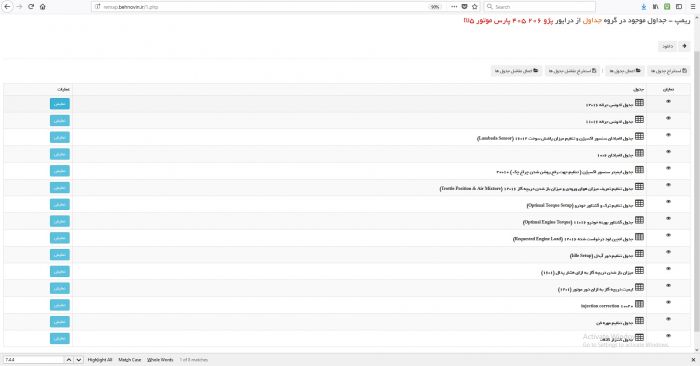Jump to the next find match with the down arrow

[x=79, y=360]
